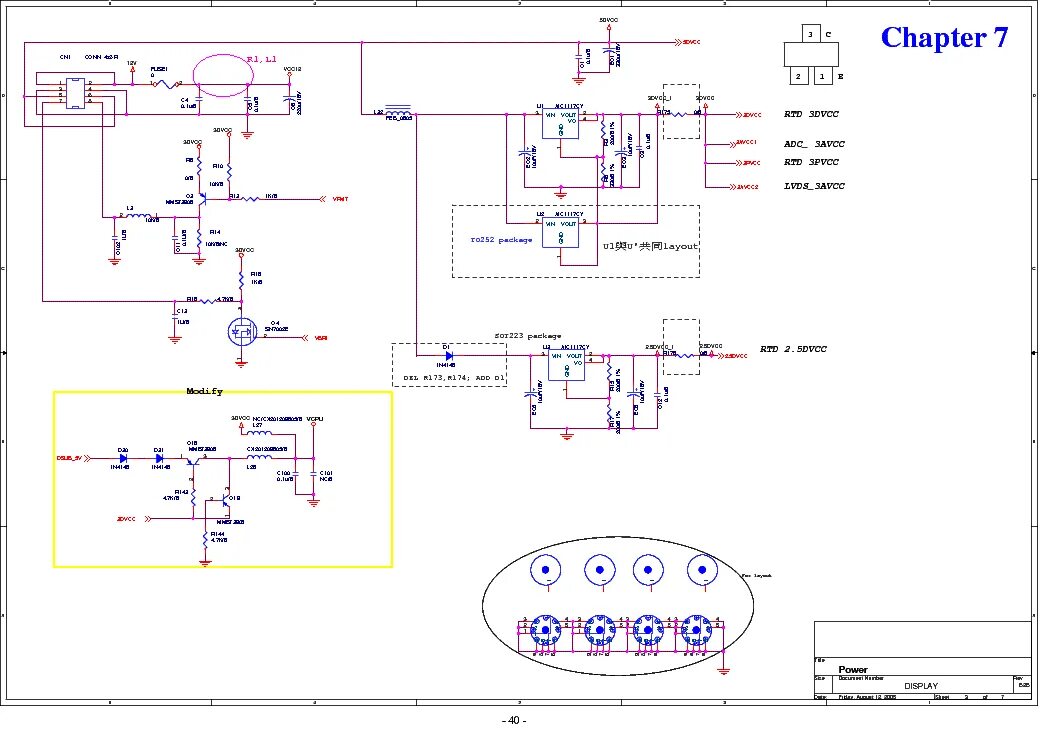Select the L22 ferrite bead symbol
Image resolution: width=1053 pixels, height=744 pixels.
(x=398, y=111)
